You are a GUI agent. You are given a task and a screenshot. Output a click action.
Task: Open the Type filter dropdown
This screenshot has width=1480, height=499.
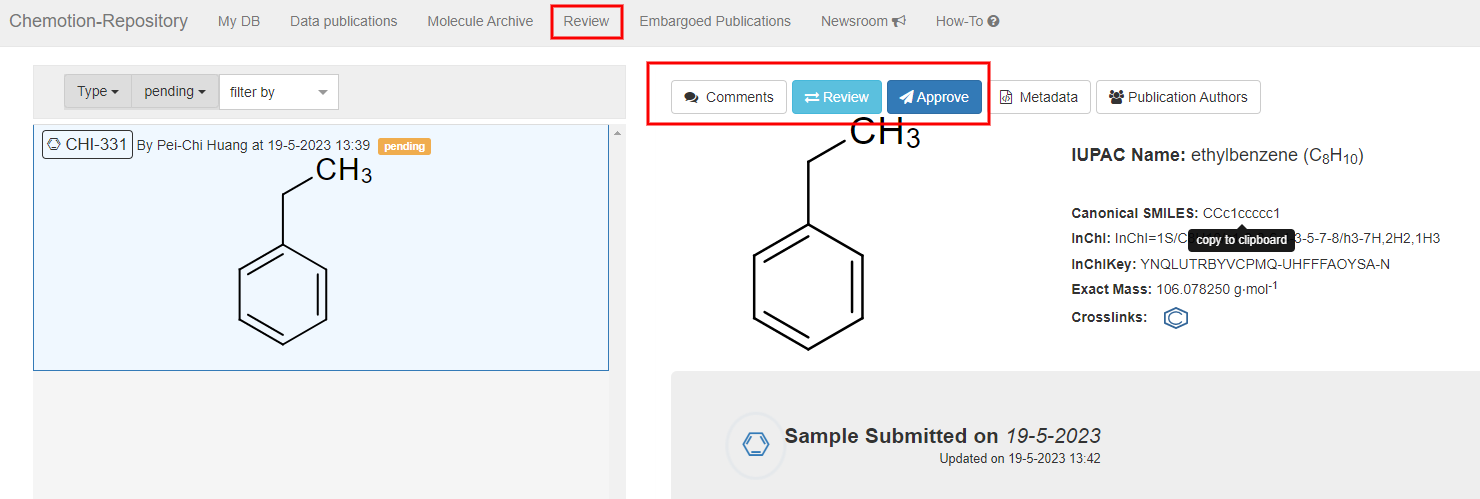pos(98,92)
